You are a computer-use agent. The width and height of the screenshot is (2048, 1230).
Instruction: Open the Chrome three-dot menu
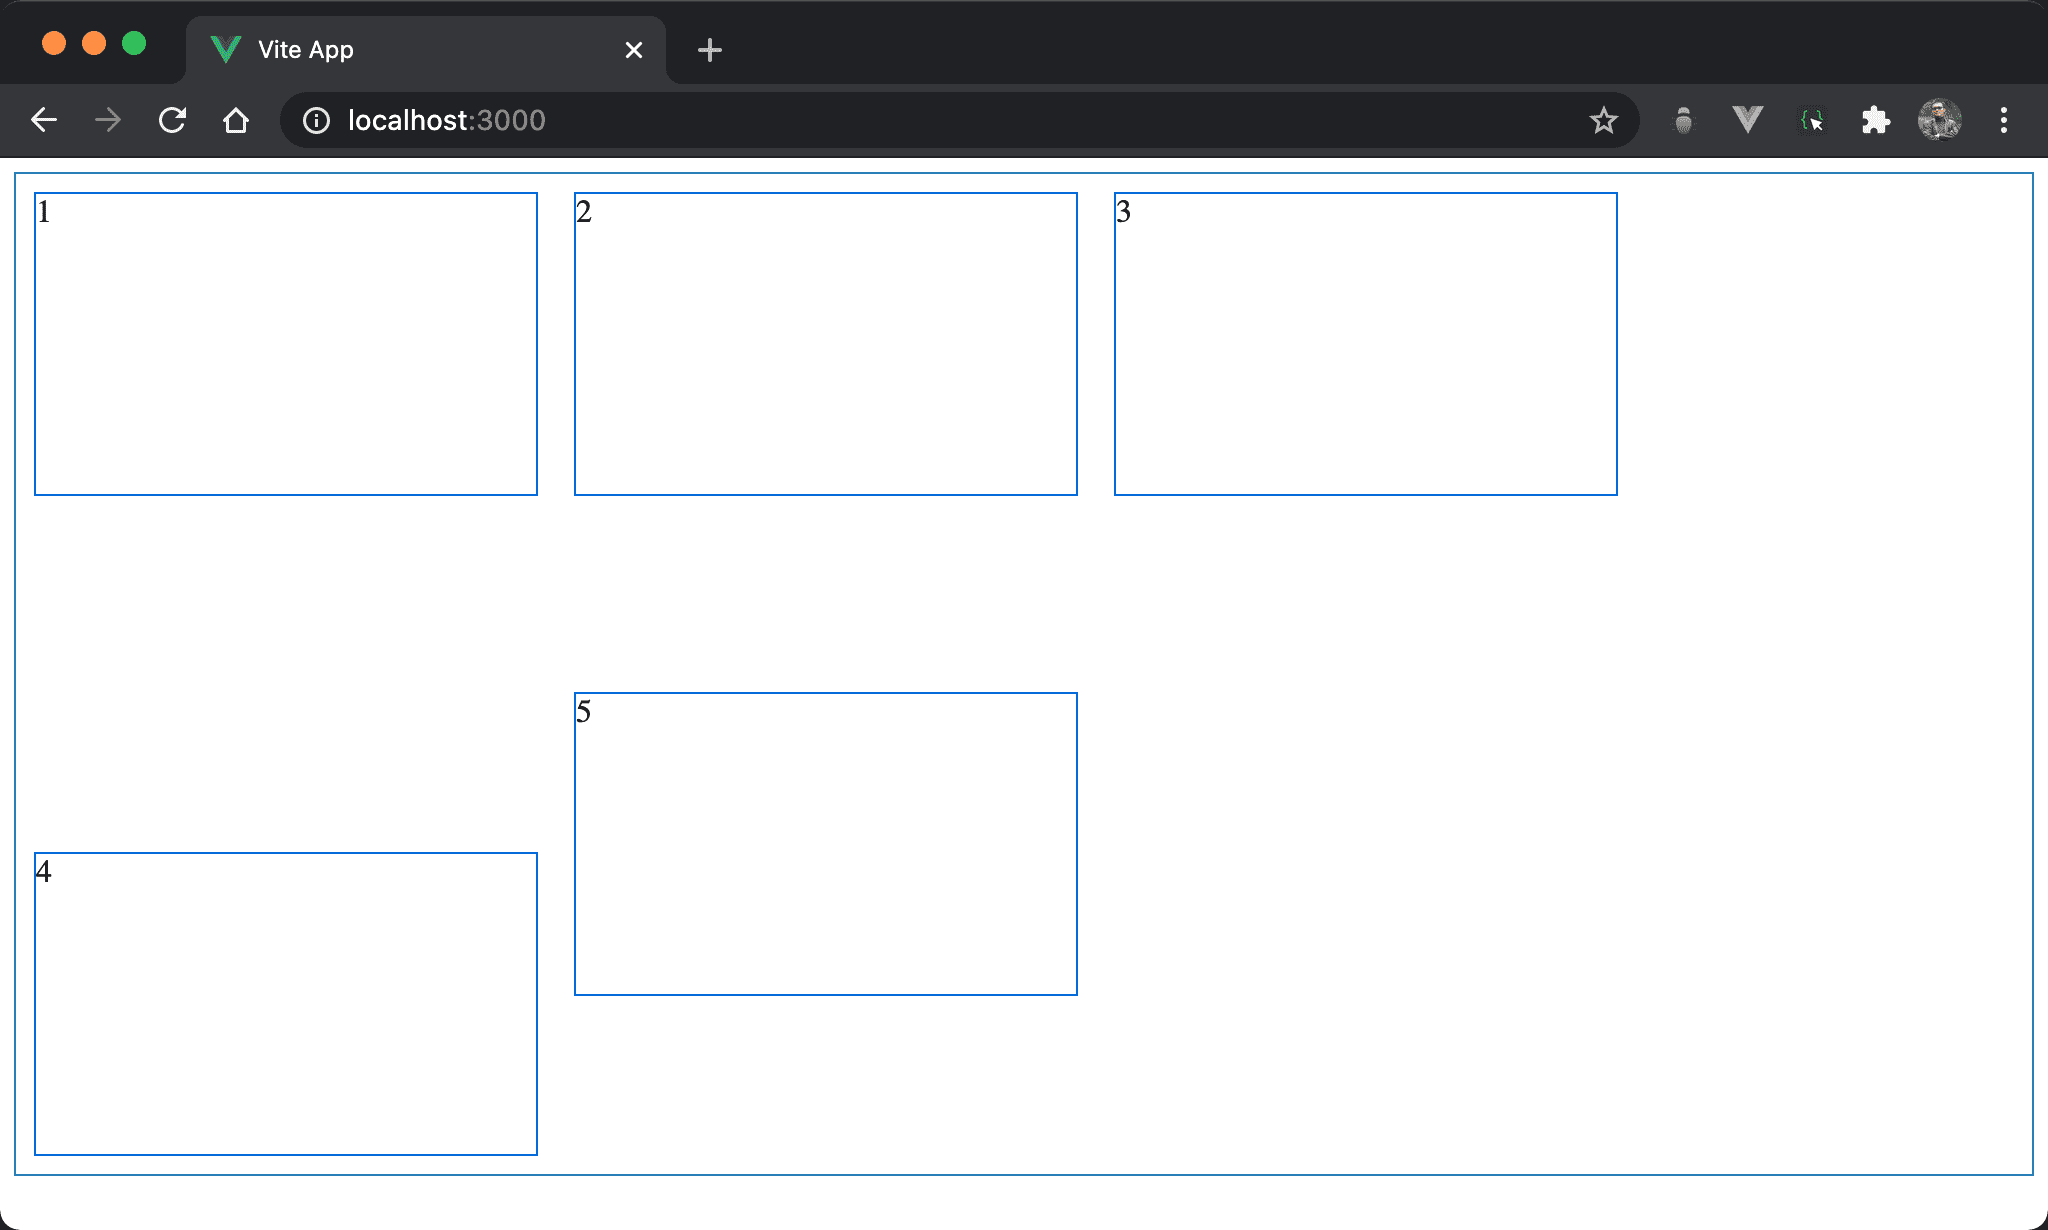(x=2003, y=120)
